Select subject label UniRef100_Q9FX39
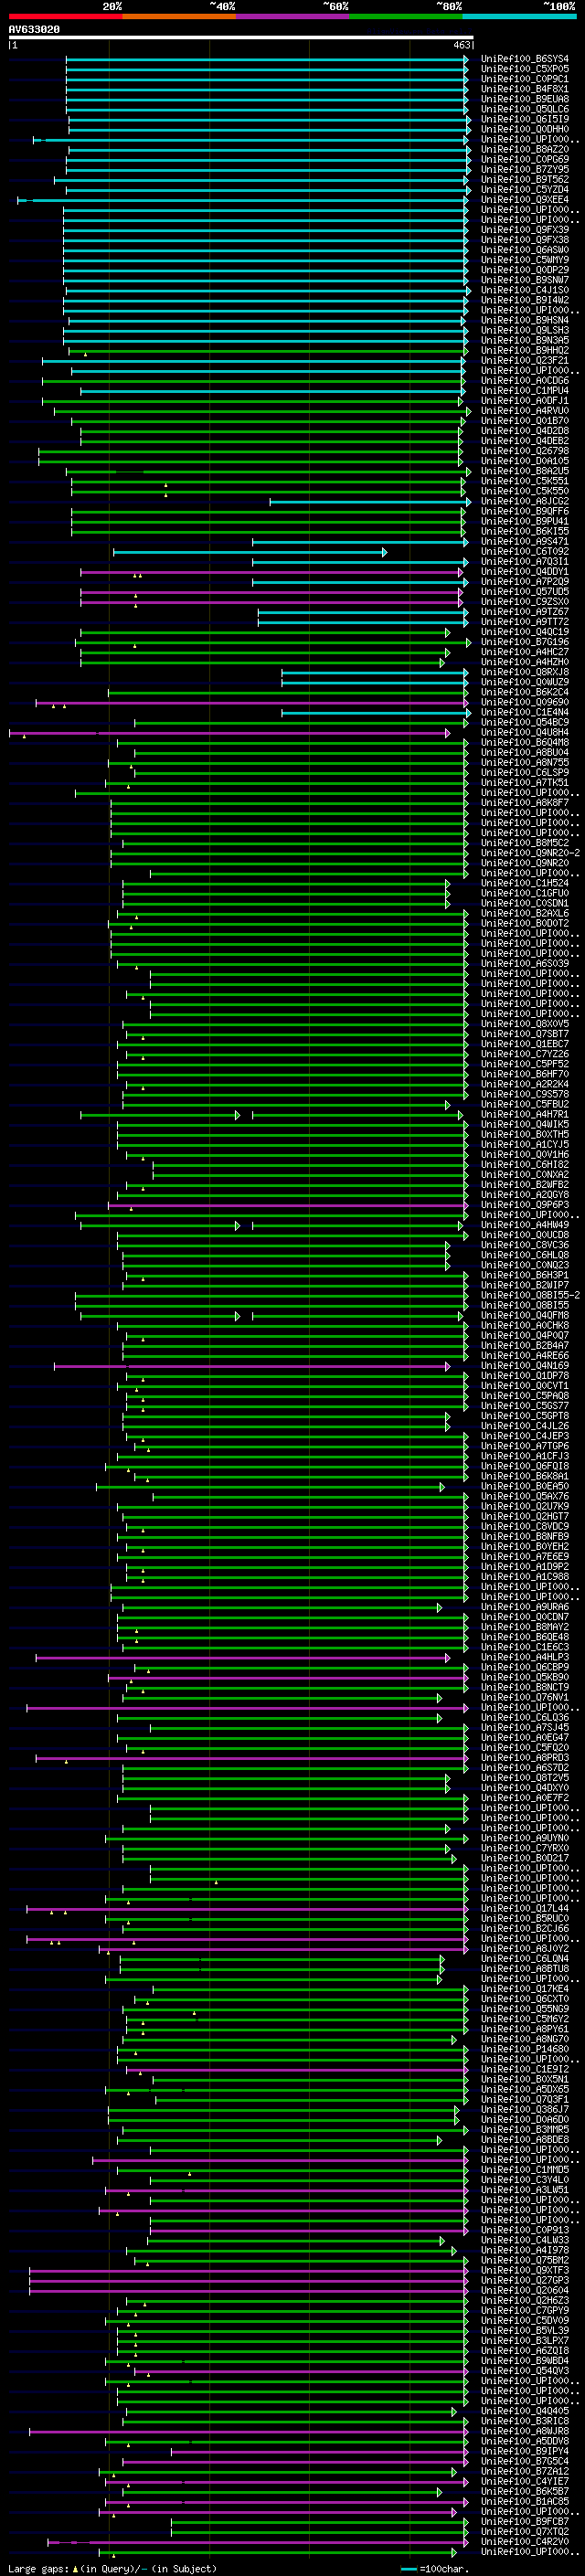585x2576 pixels. pos(524,230)
